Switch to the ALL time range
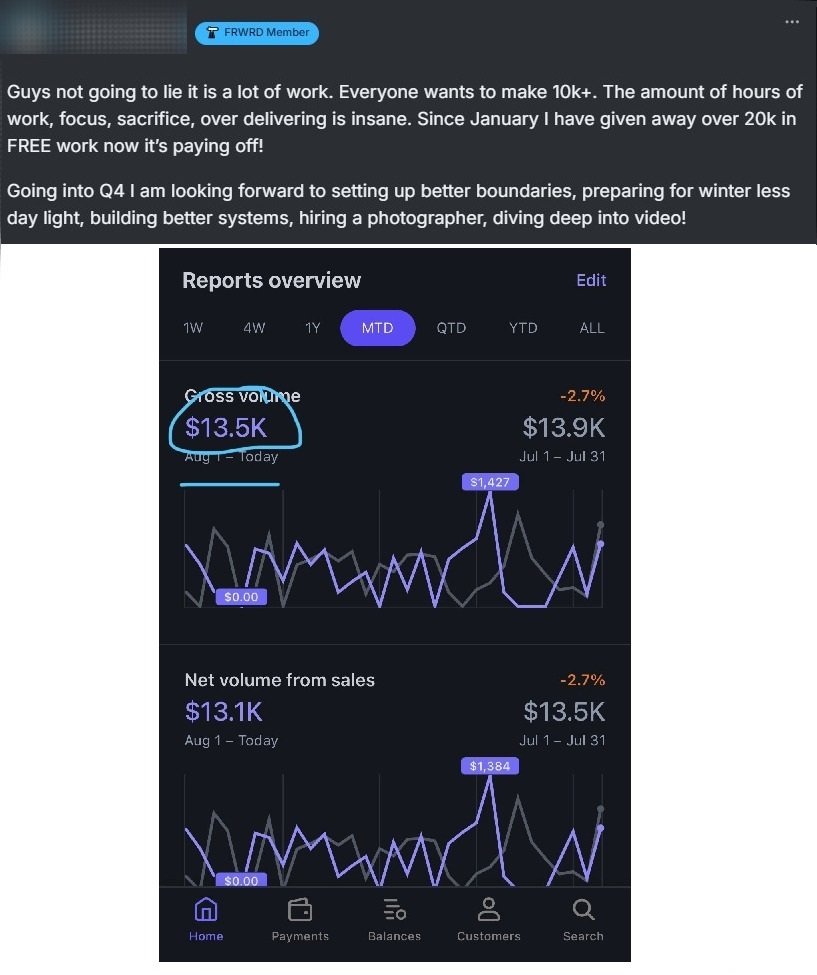The image size is (817, 975). [x=592, y=328]
